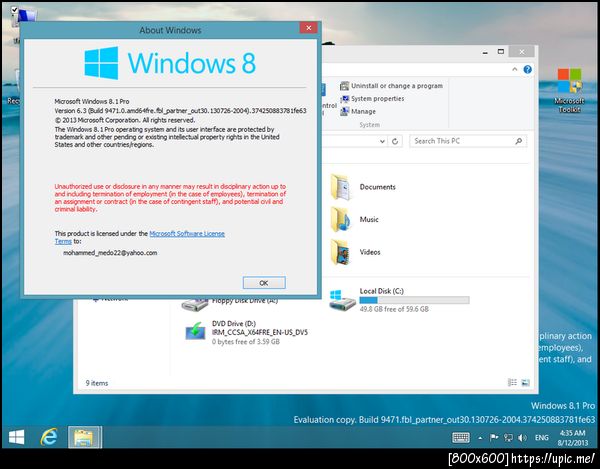Click the 'Local Disk (C:)' name label
Viewport: 600px width, 469px height.
tap(382, 291)
